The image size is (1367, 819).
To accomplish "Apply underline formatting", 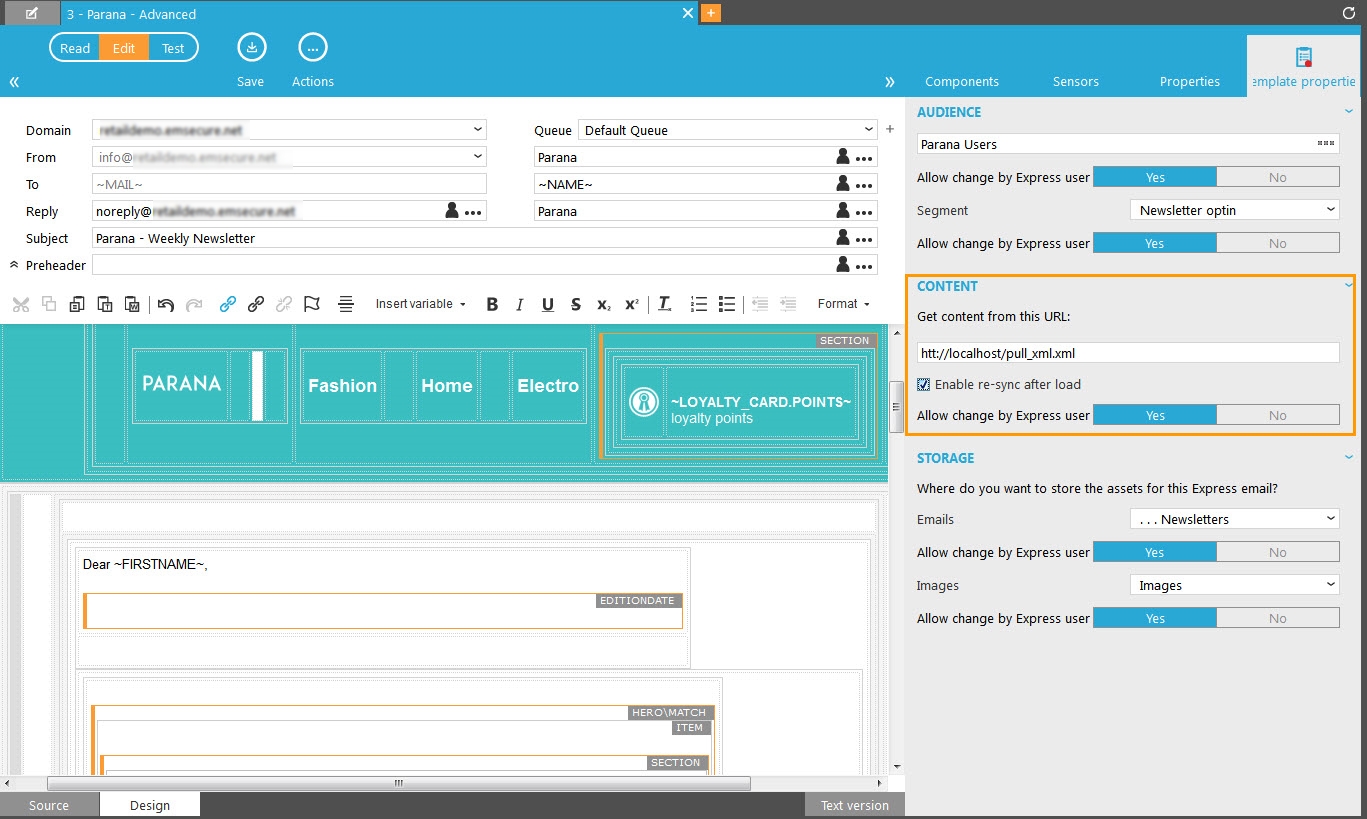I will pos(547,304).
